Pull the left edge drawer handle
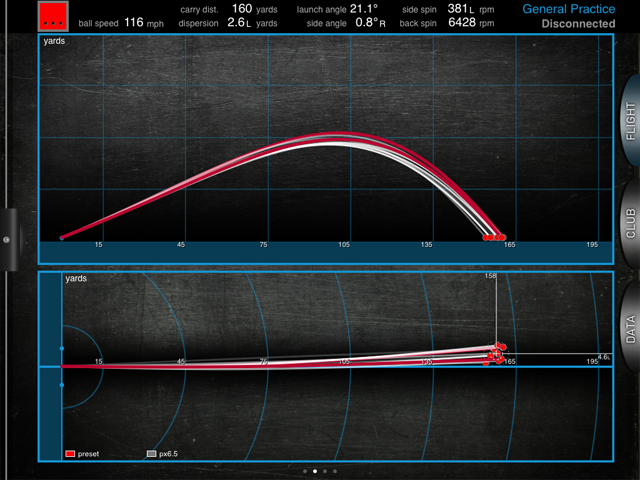This screenshot has height=480, width=640. tap(6, 238)
